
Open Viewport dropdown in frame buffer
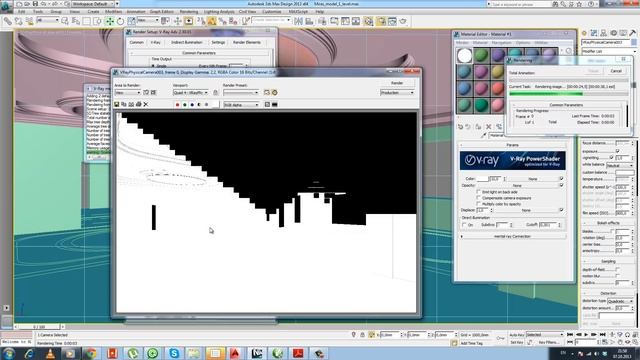[x=191, y=93]
